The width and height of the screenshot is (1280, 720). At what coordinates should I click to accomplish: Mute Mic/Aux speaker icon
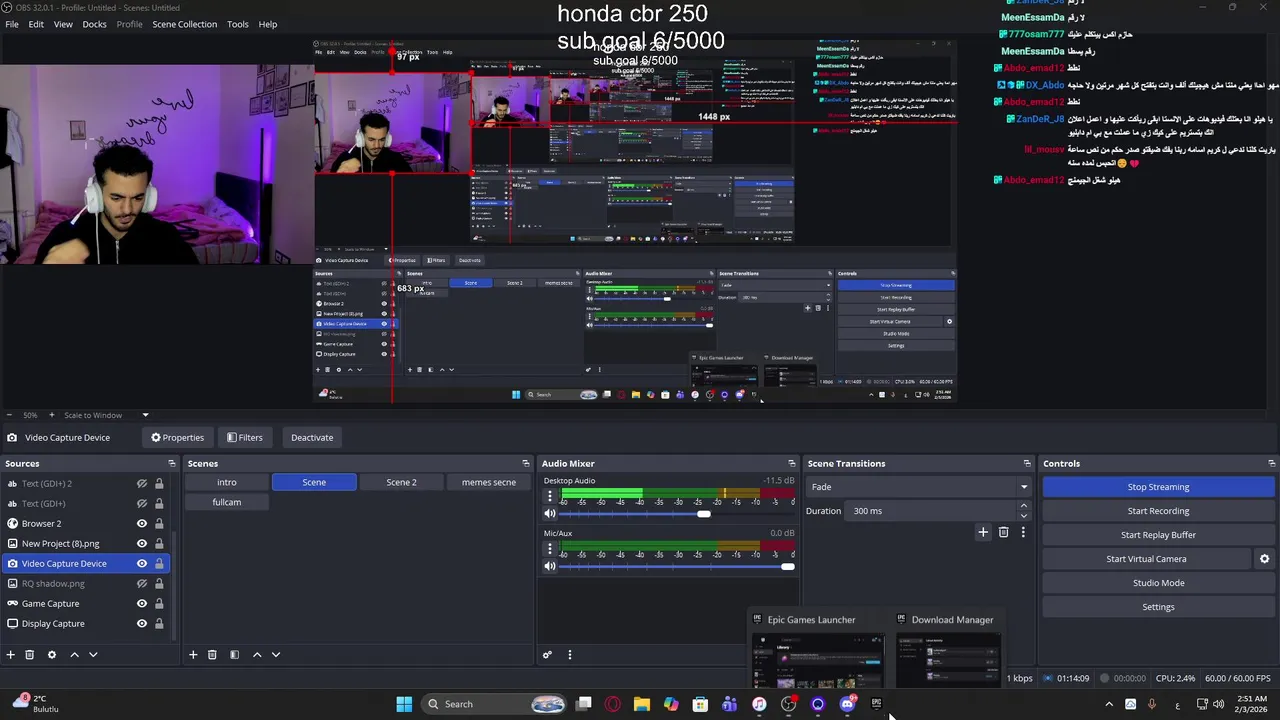pyautogui.click(x=550, y=566)
